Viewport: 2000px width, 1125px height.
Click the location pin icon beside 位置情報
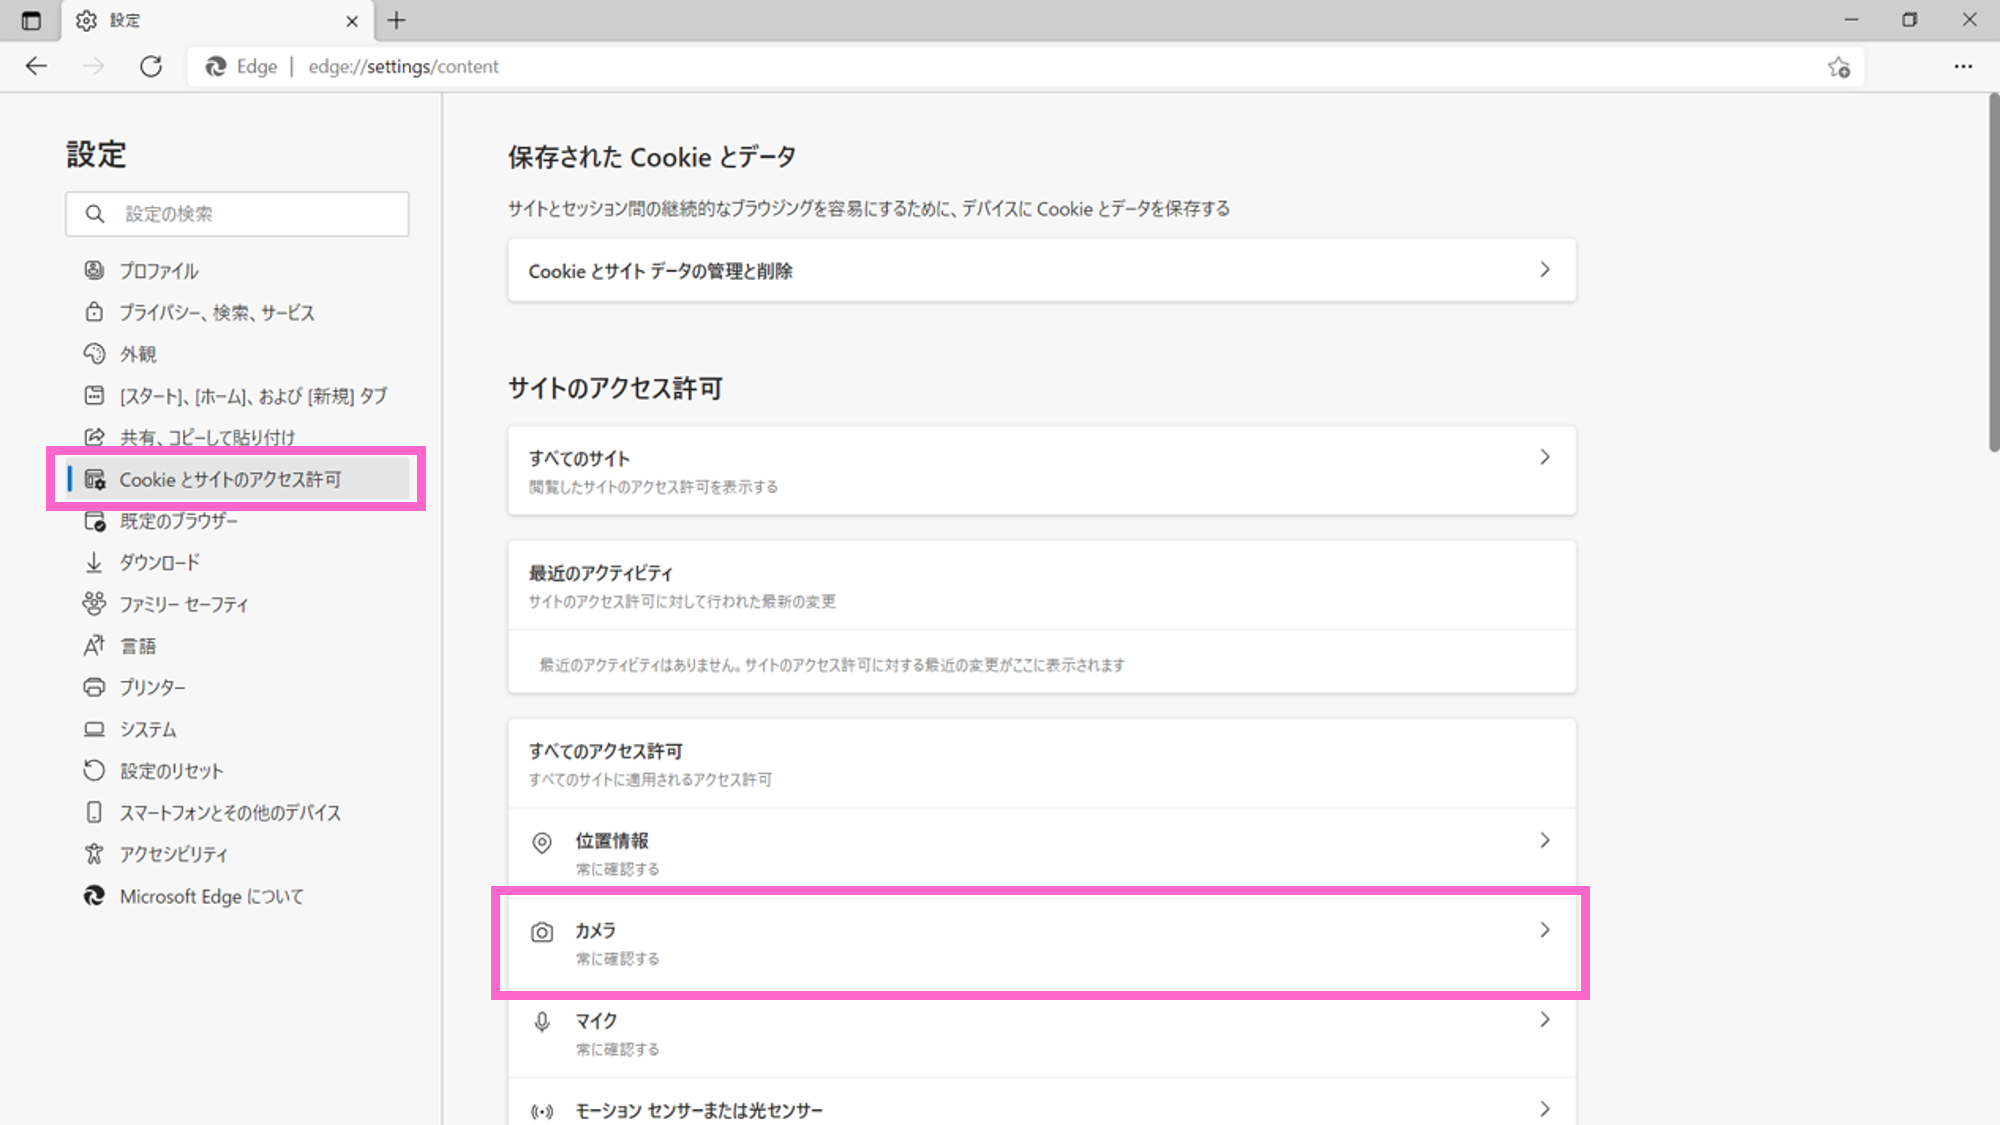pyautogui.click(x=542, y=843)
